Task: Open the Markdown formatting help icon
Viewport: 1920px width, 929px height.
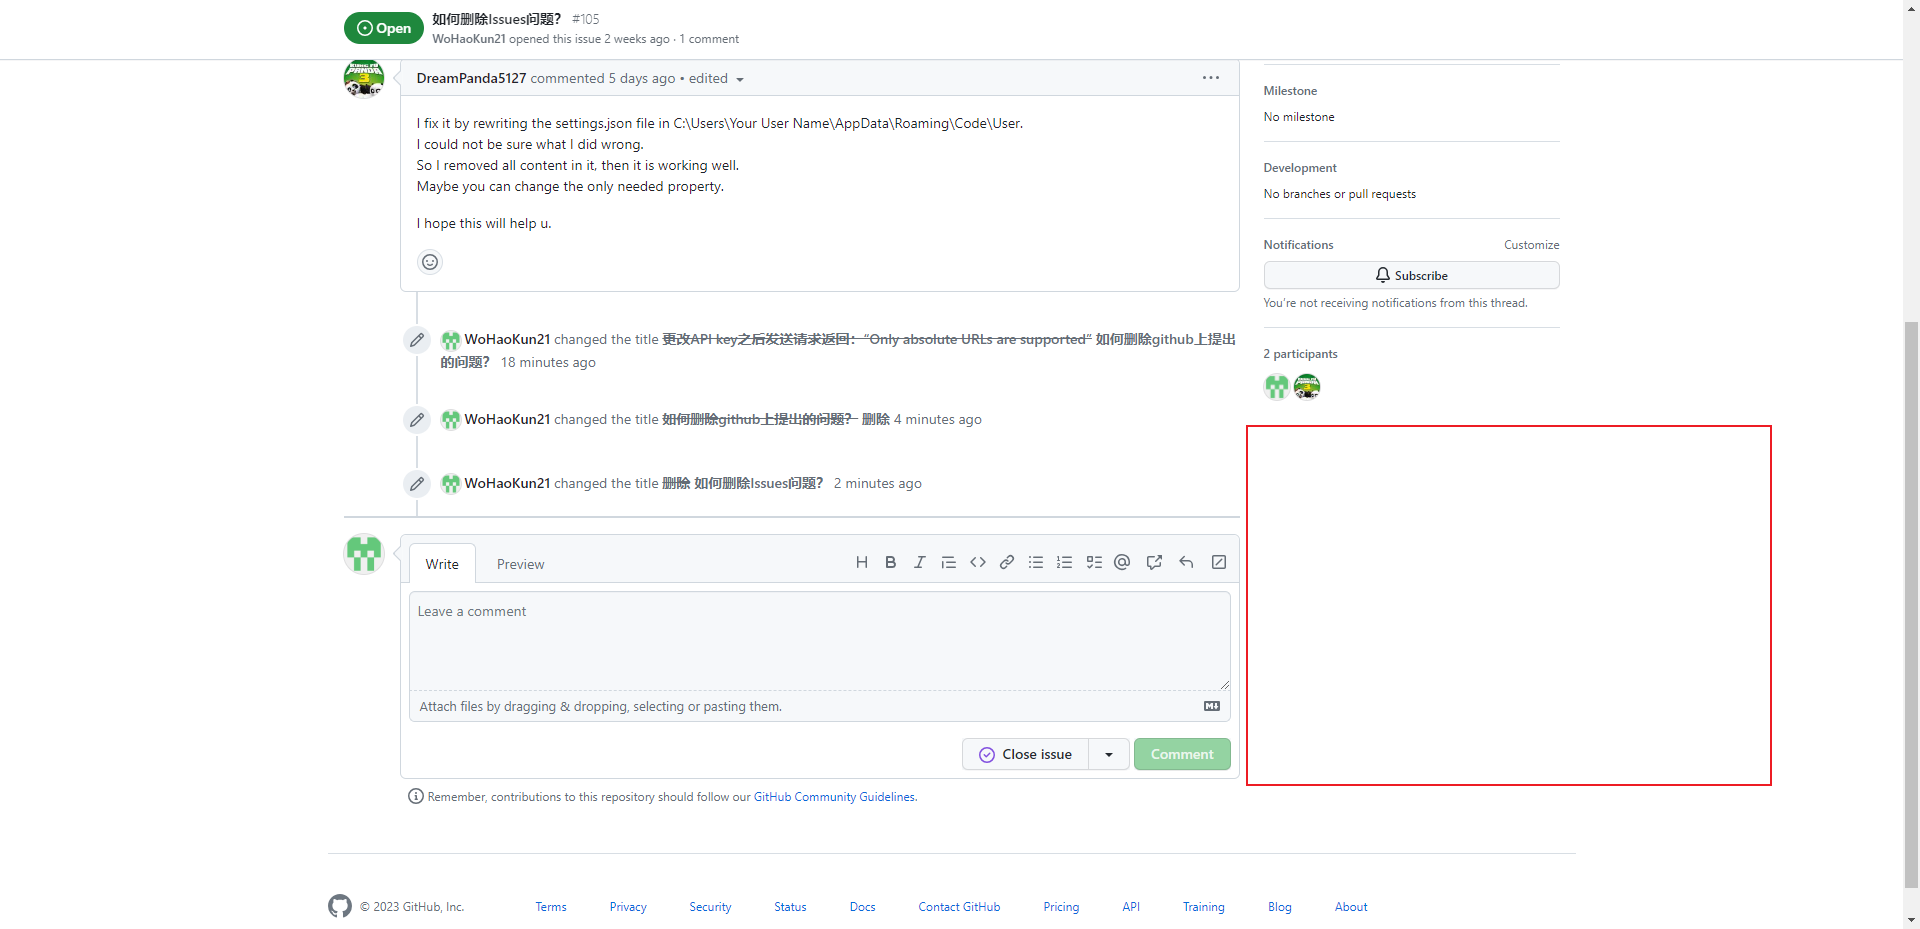Action: click(1211, 706)
